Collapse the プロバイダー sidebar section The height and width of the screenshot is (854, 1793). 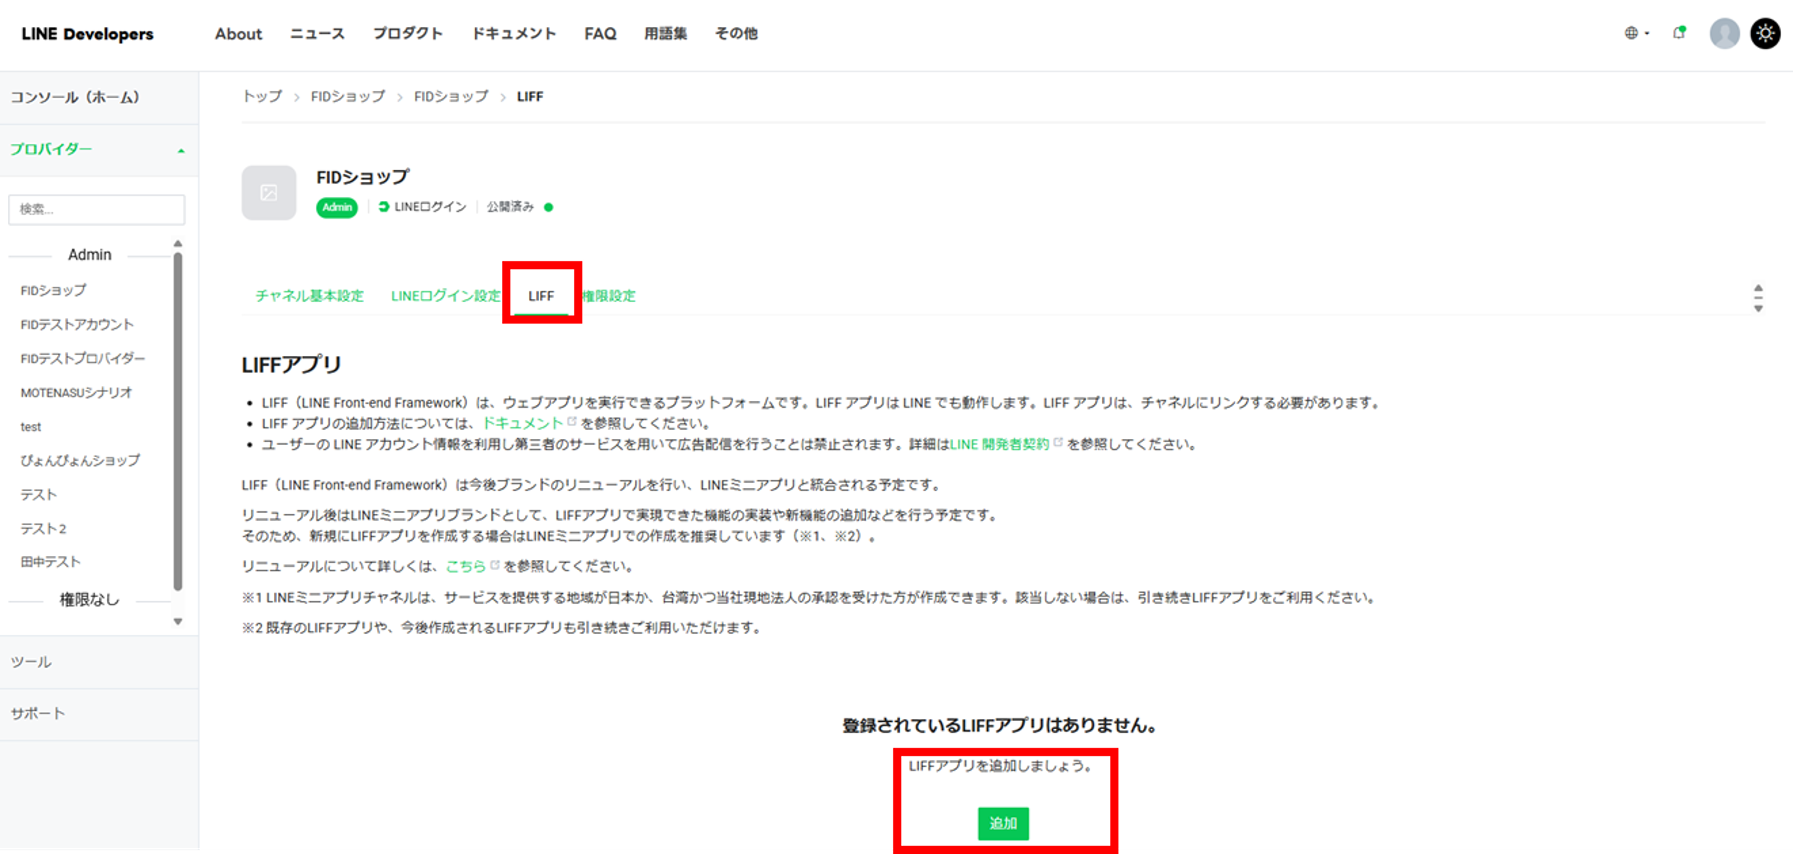181,150
